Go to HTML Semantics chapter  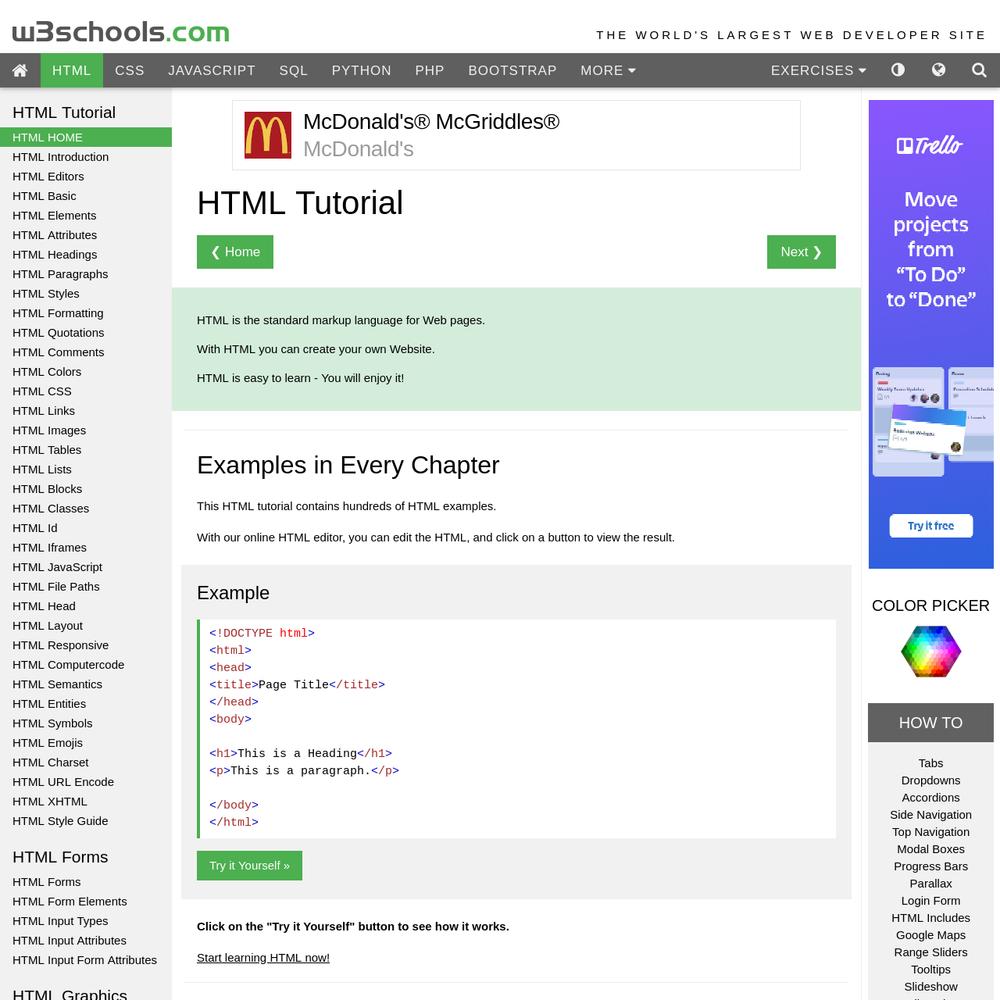(85, 684)
